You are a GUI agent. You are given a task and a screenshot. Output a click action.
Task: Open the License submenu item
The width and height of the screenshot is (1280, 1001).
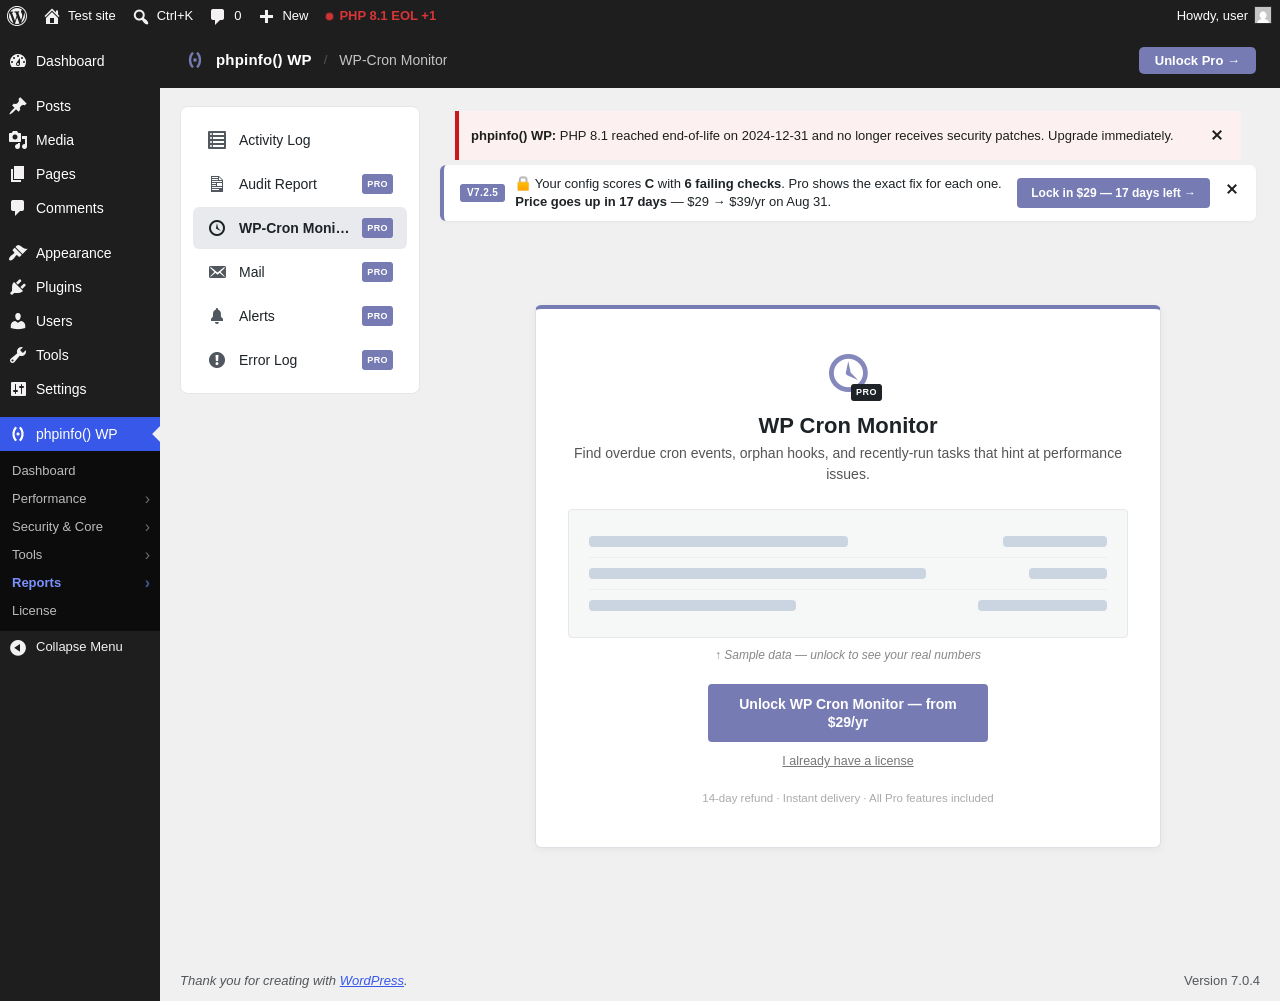tap(80, 611)
